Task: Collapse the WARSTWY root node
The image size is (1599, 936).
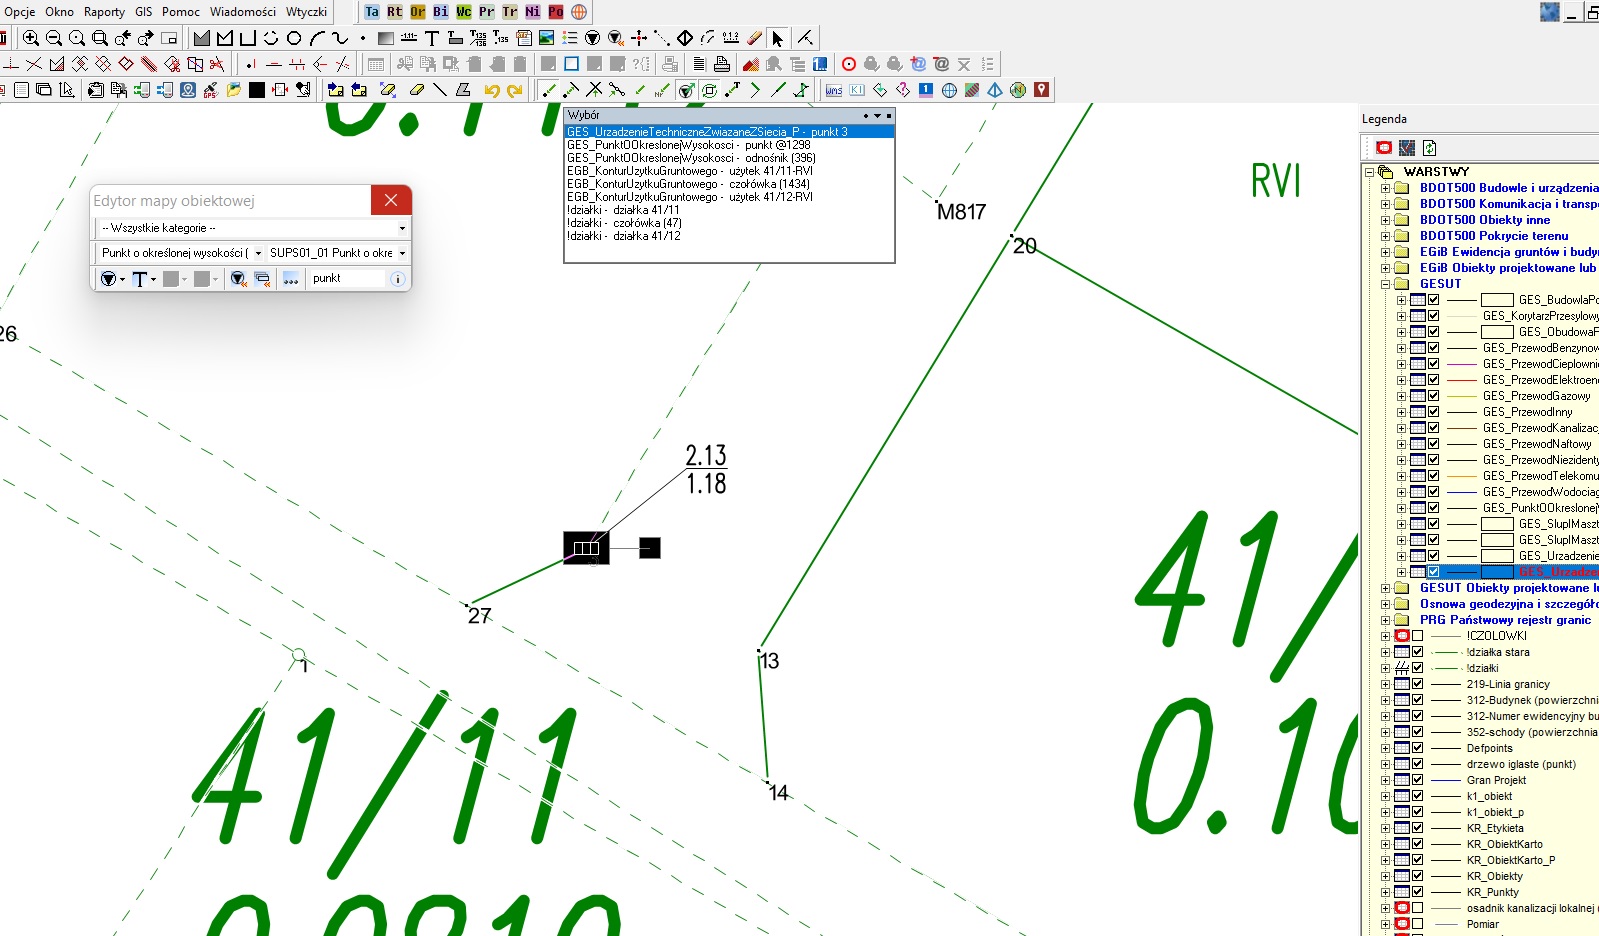Action: tap(1370, 172)
